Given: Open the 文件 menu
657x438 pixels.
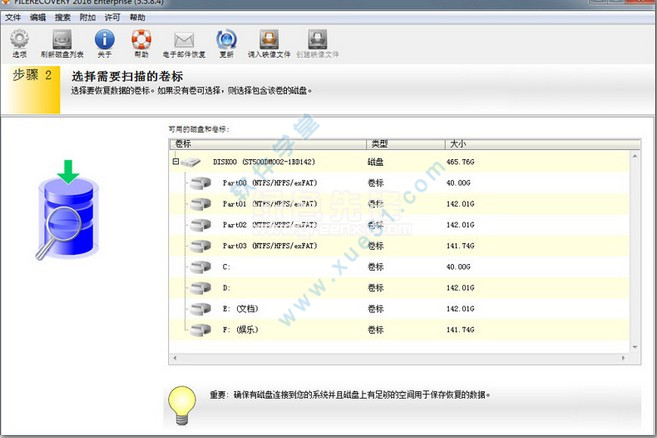Looking at the screenshot, I should [13, 18].
